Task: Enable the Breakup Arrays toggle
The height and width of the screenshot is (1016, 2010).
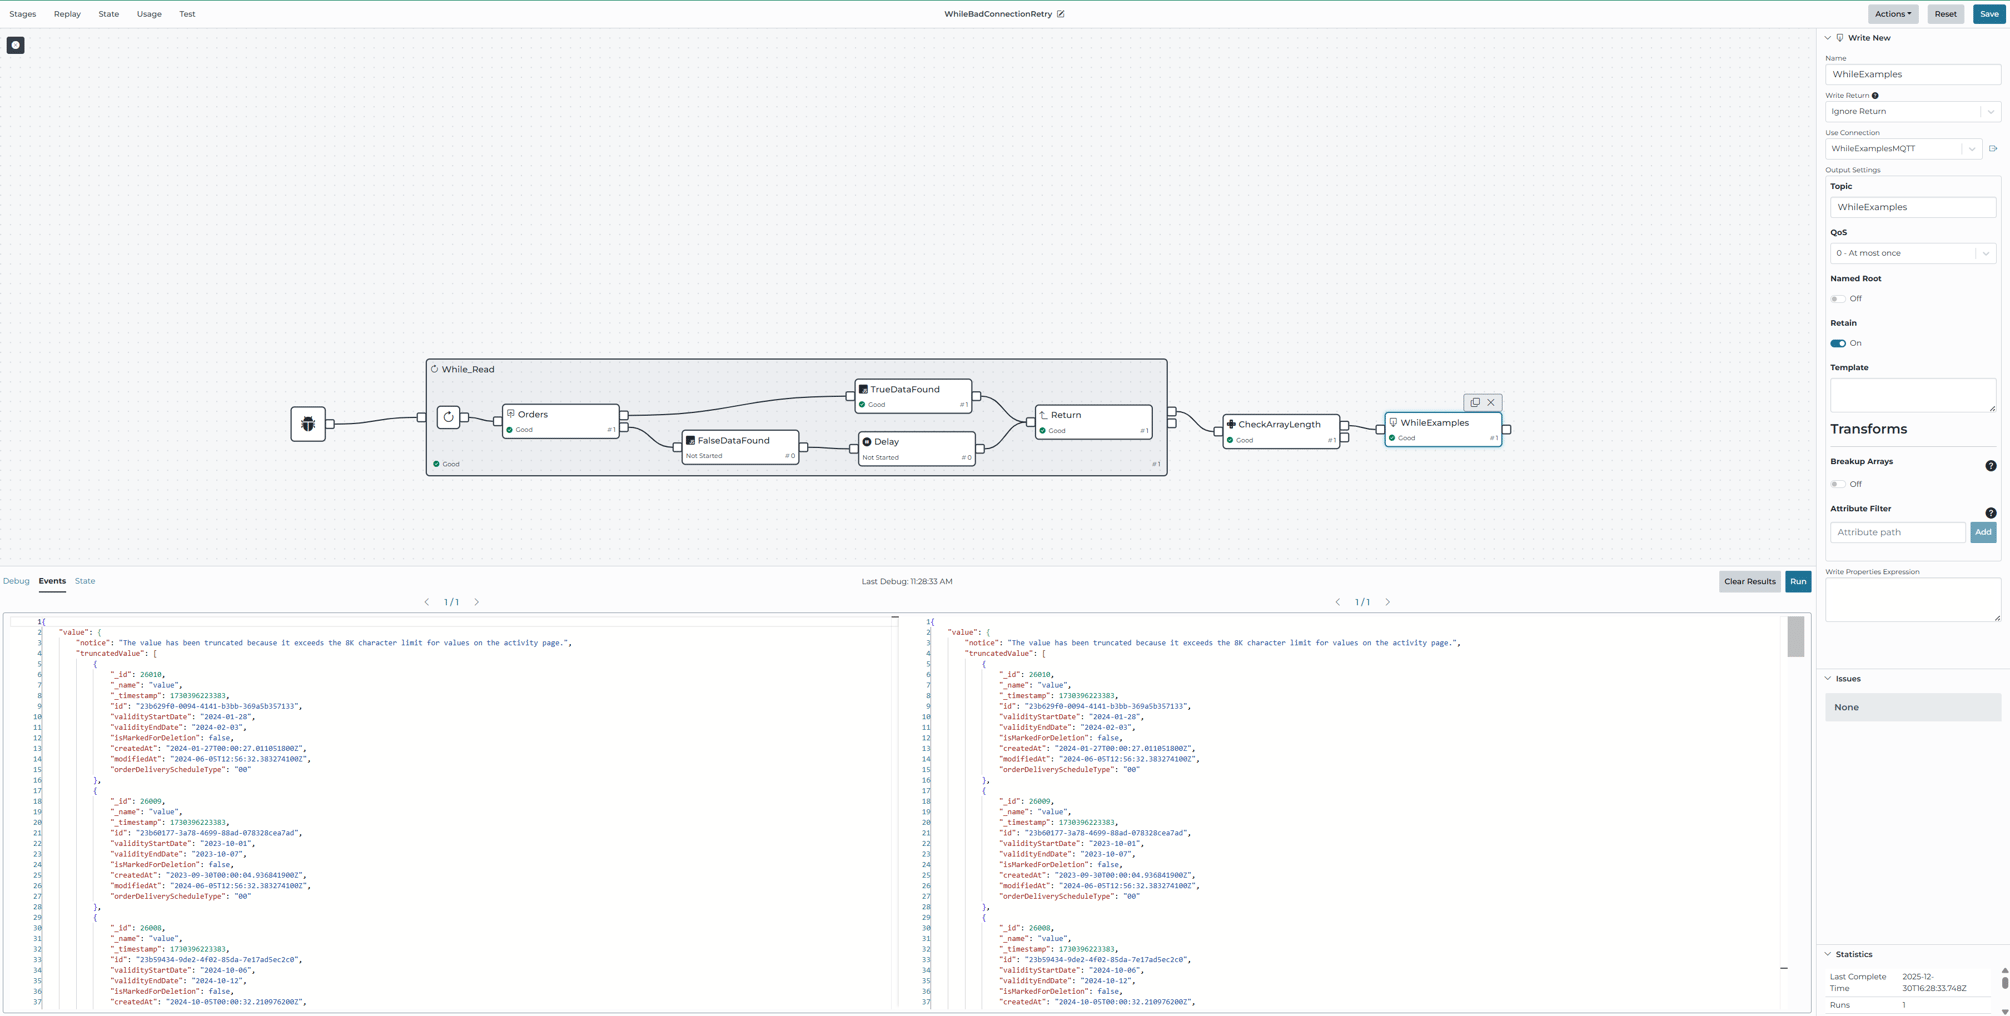Action: coord(1837,484)
